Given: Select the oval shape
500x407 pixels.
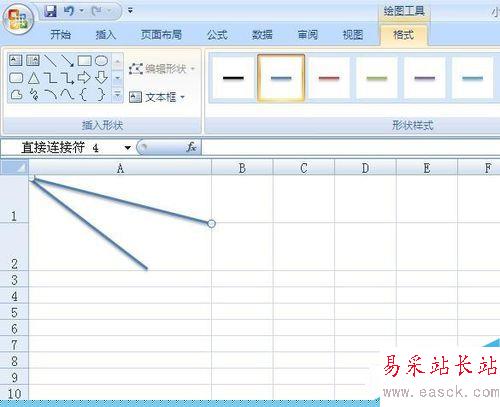Looking at the screenshot, I should click(102, 61).
